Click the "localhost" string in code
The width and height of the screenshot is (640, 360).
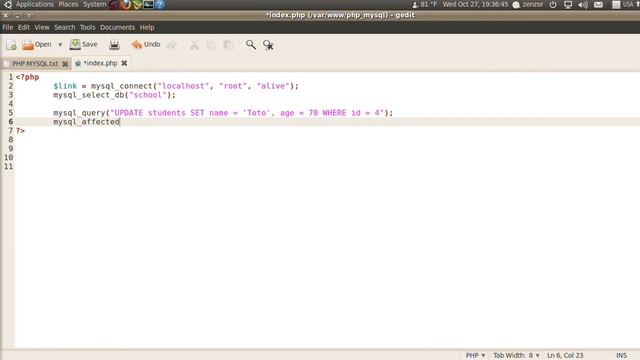pyautogui.click(x=183, y=86)
